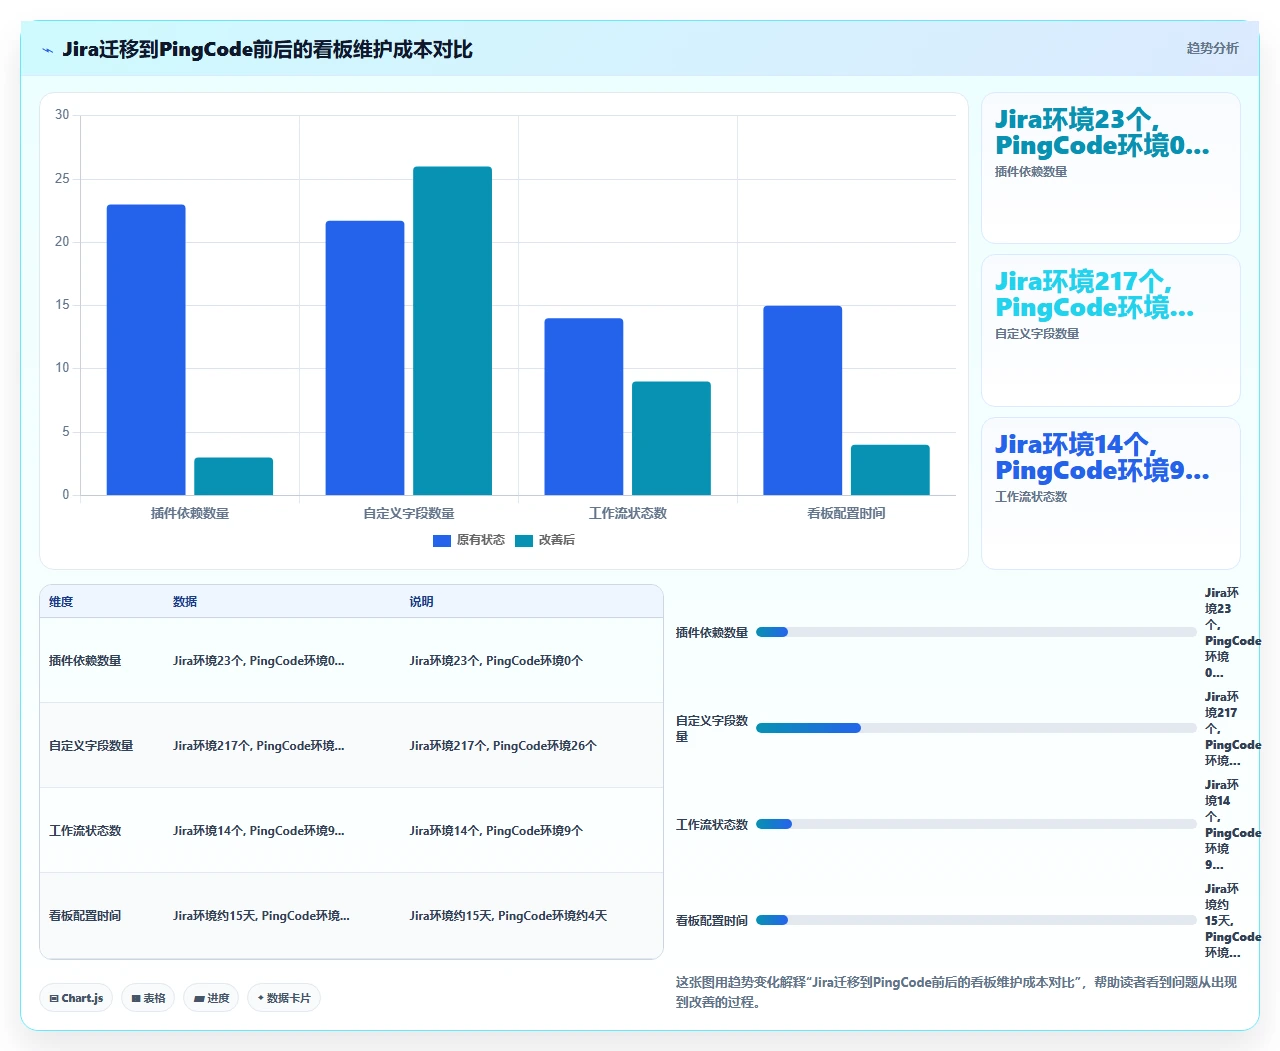Open the 数据卡片 chip
Screen dimensions: 1280x1051
point(284,998)
